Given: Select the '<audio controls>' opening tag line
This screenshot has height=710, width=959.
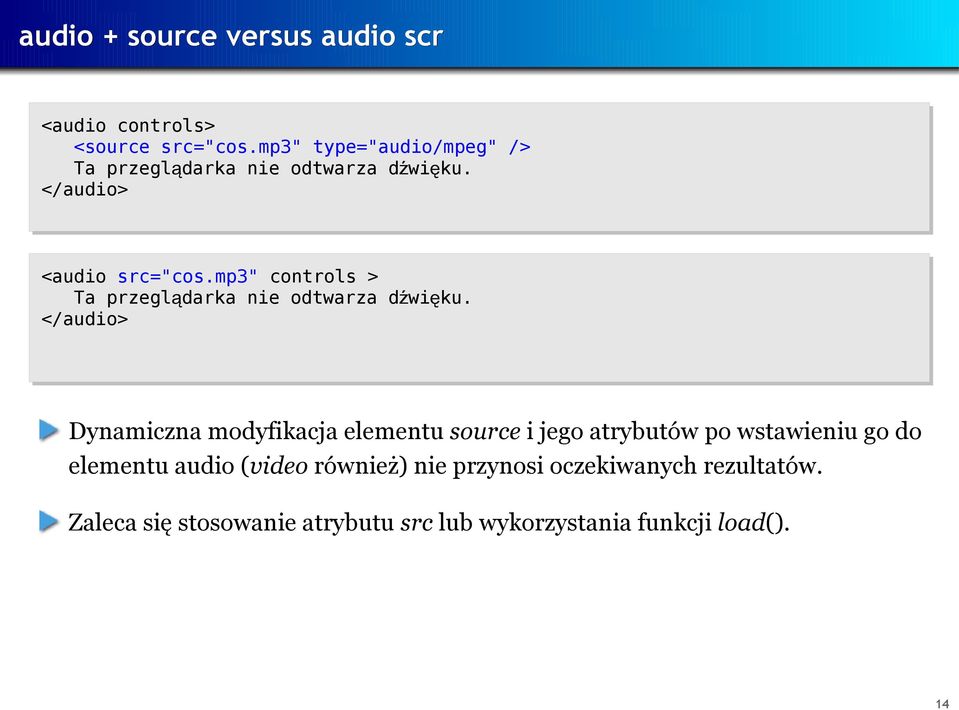Looking at the screenshot, I should point(128,125).
